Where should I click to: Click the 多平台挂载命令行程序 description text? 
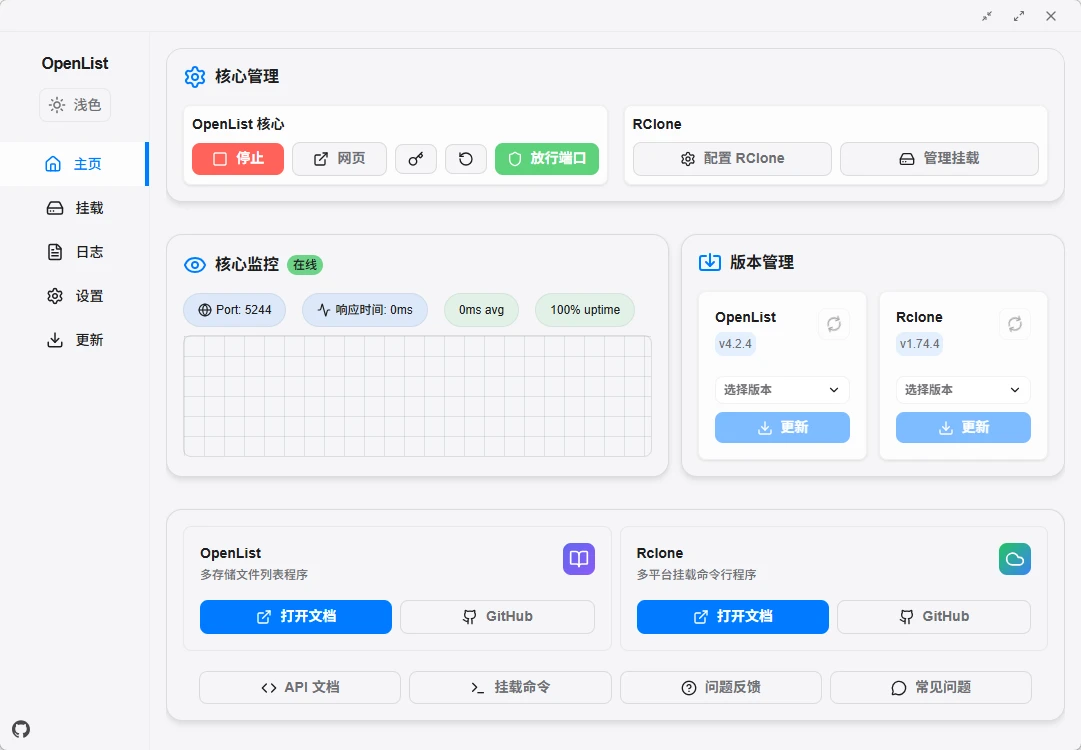696,575
